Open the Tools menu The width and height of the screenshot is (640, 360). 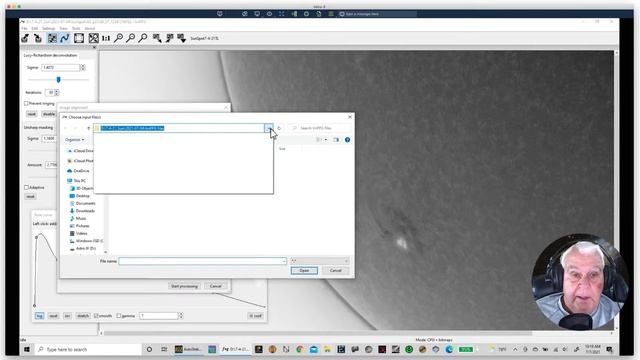tap(76, 29)
